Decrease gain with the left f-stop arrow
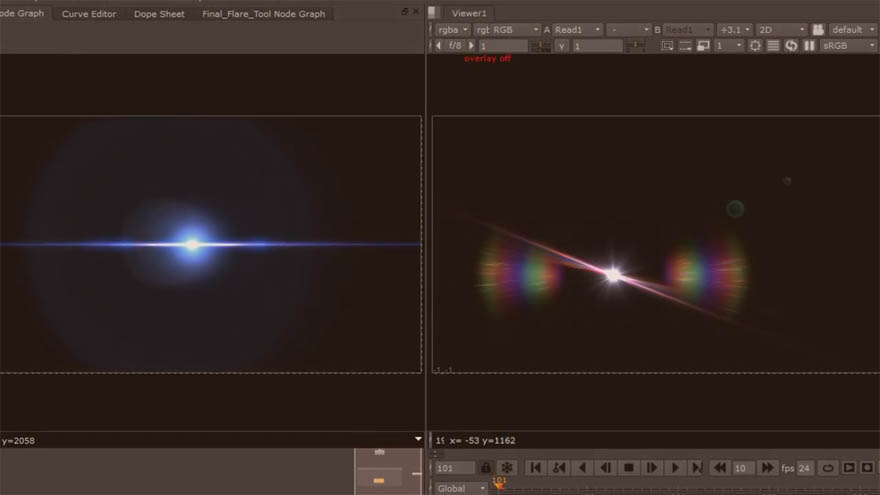This screenshot has height=495, width=880. coord(439,45)
